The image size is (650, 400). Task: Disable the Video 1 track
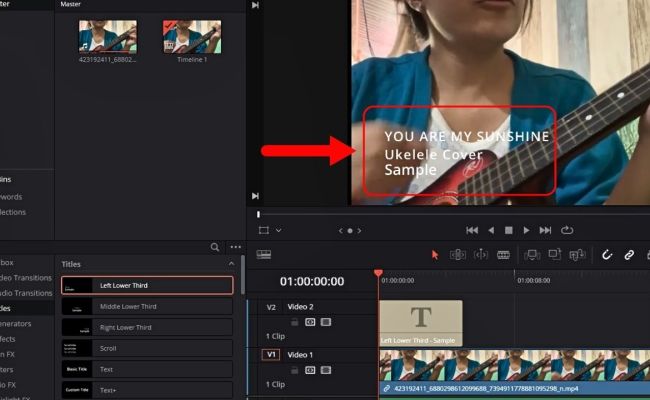point(326,370)
